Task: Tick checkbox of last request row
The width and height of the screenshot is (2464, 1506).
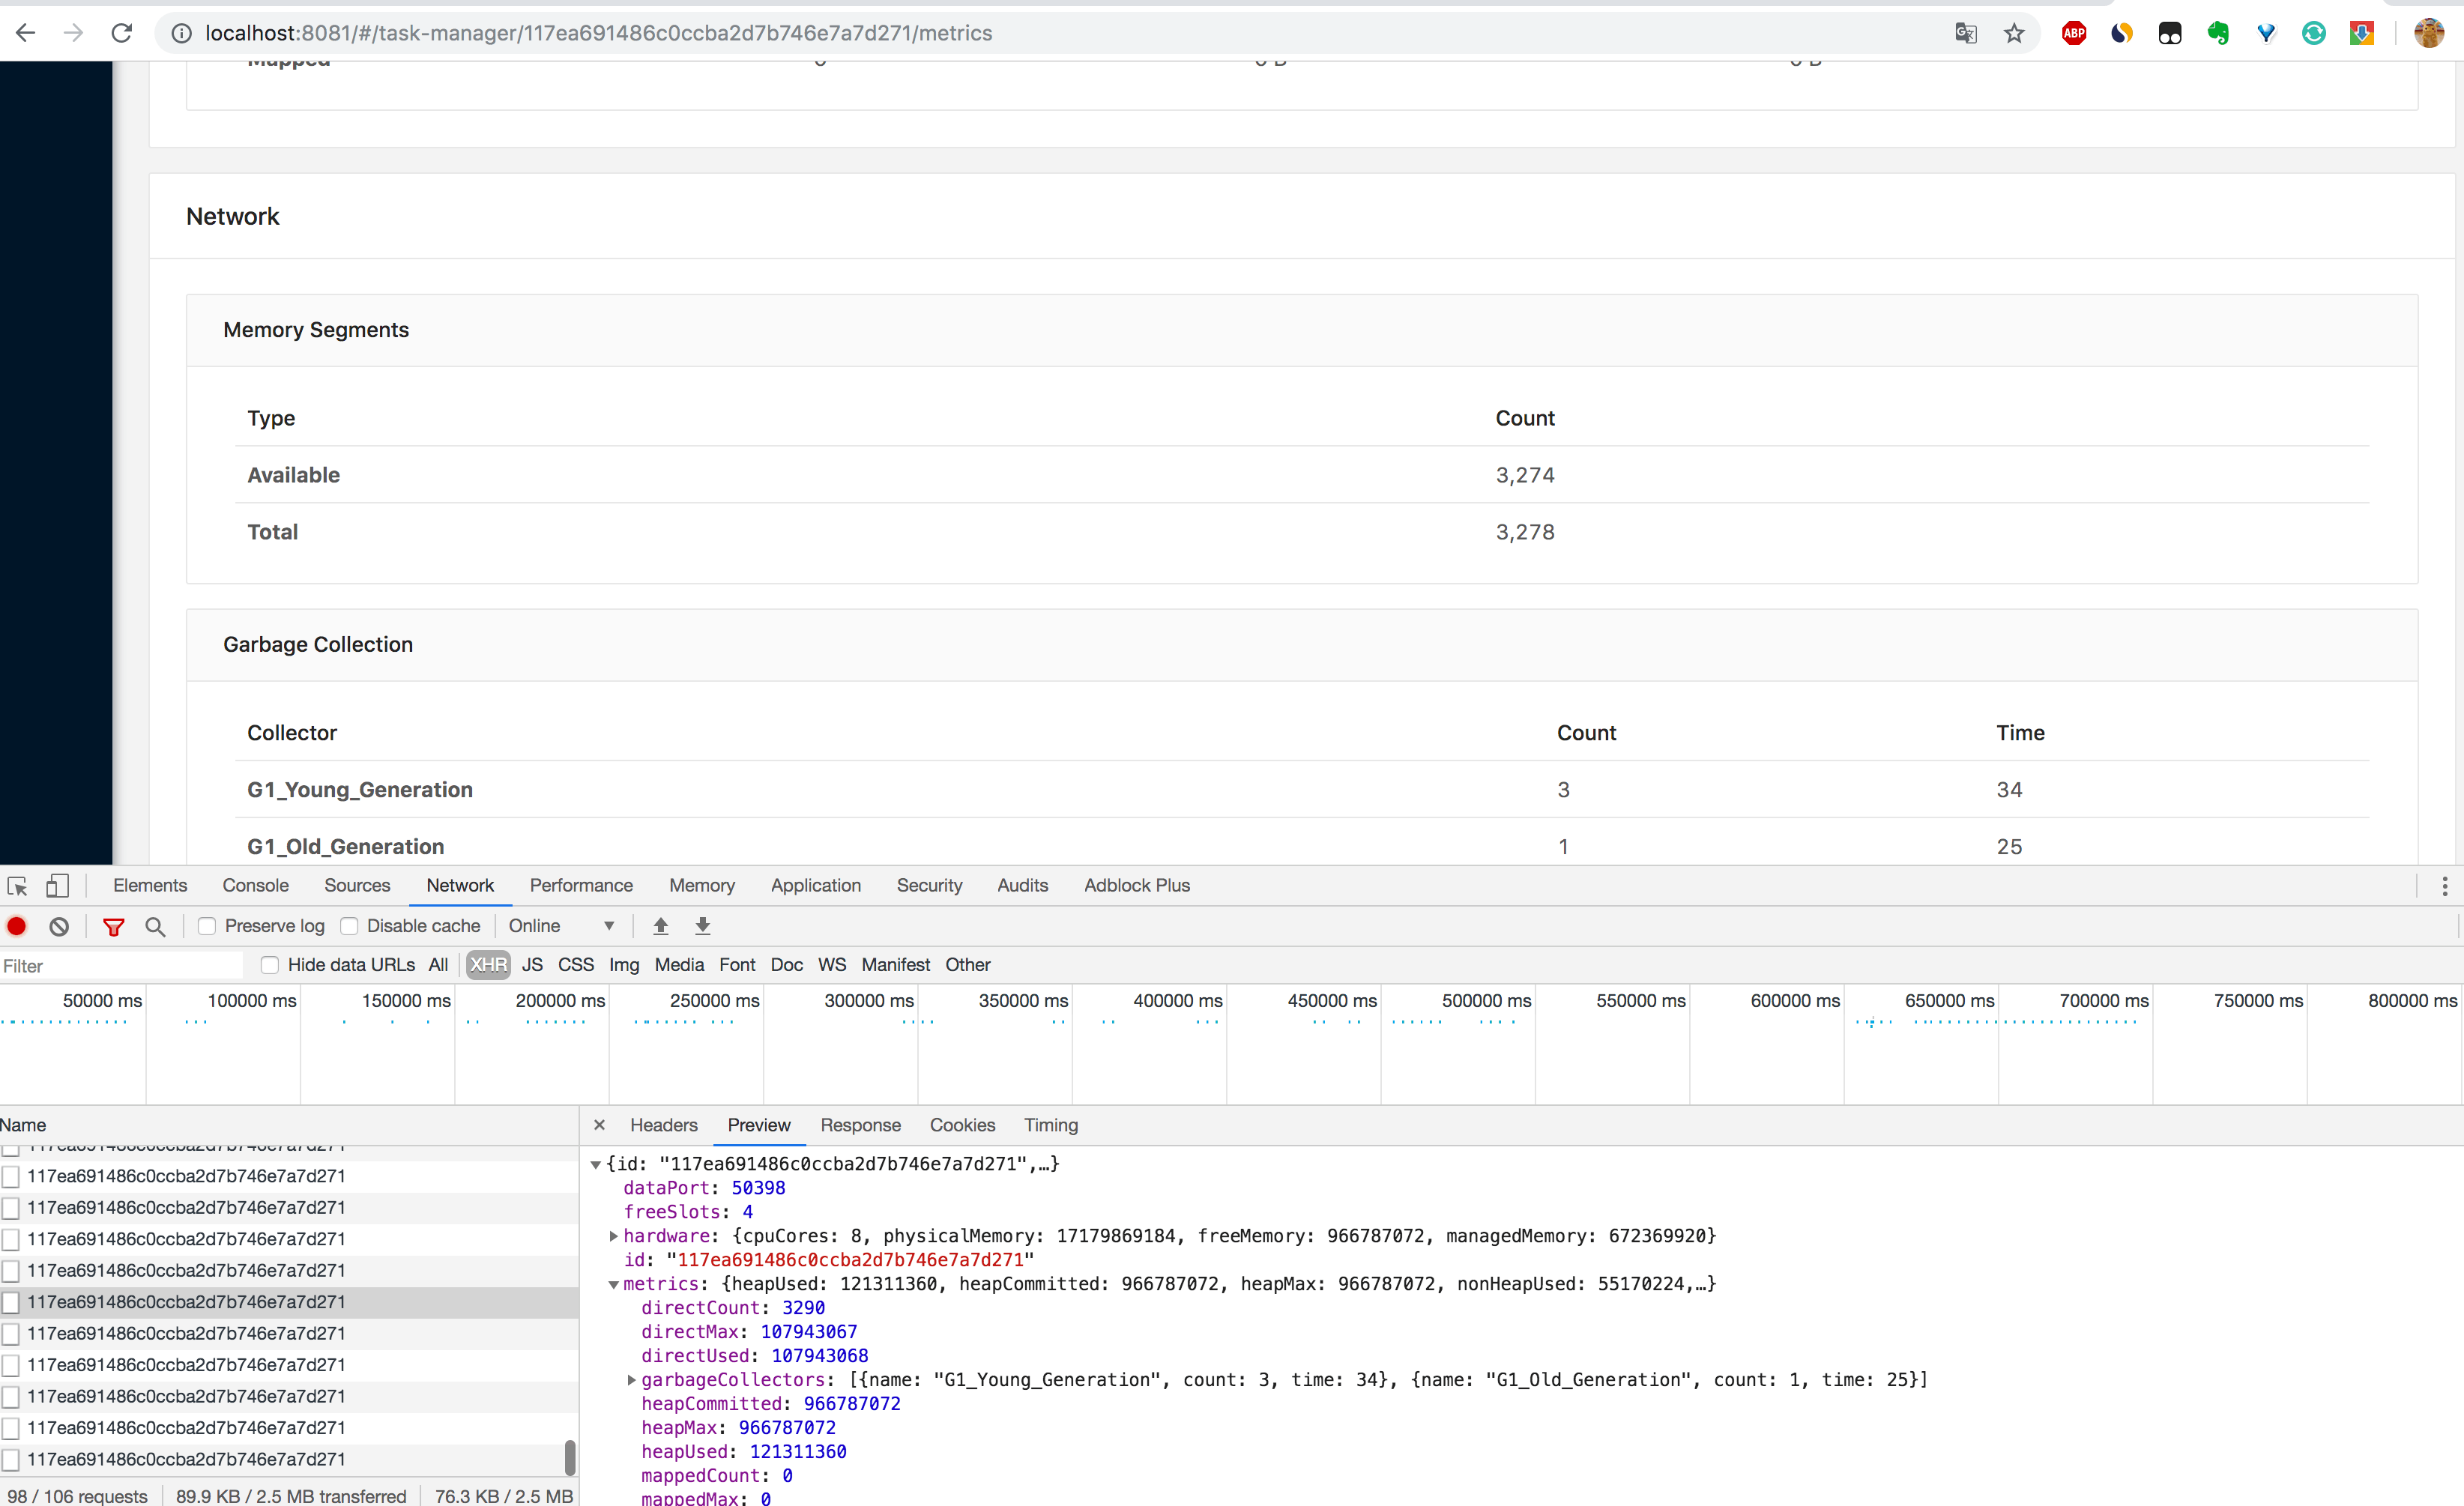Action: [11, 1459]
